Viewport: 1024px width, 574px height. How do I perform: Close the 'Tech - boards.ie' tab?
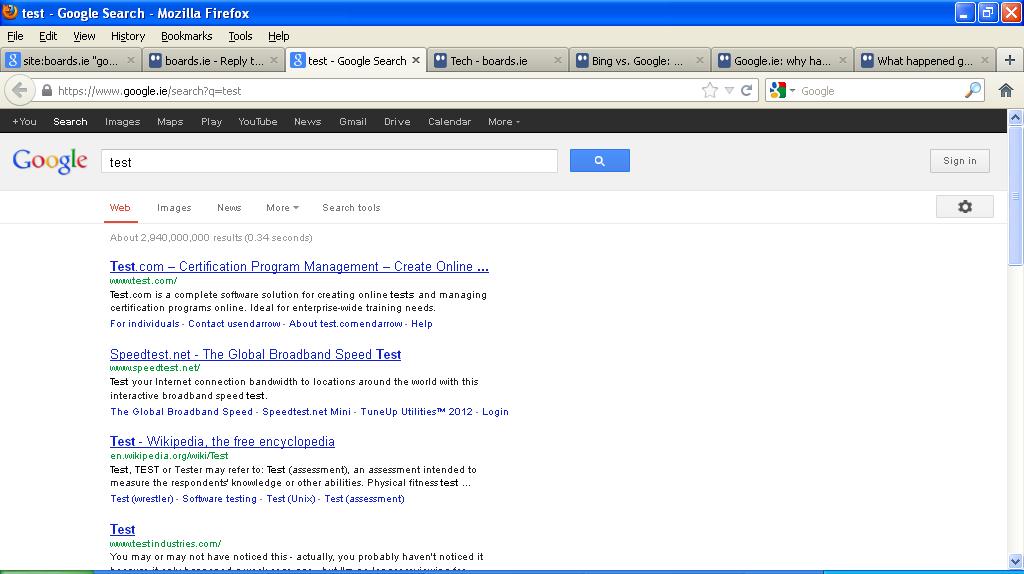click(558, 60)
